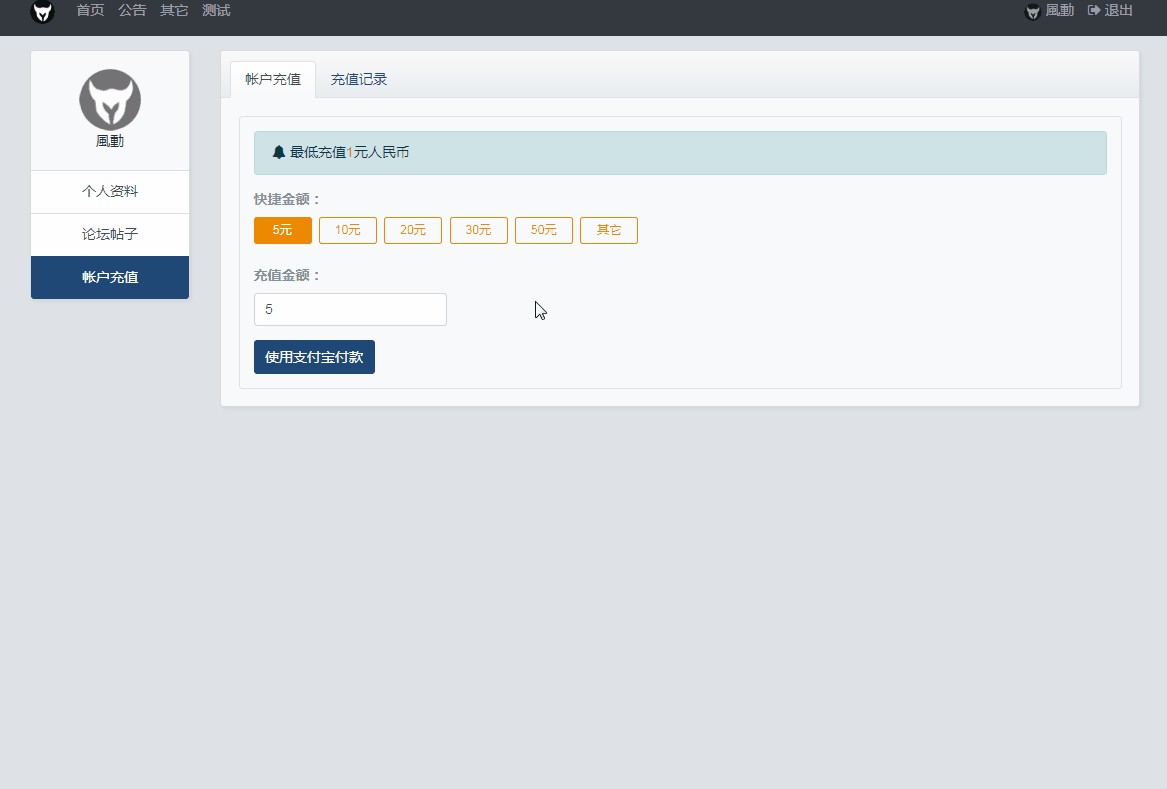Switch to the 充值记录 tab

click(359, 80)
